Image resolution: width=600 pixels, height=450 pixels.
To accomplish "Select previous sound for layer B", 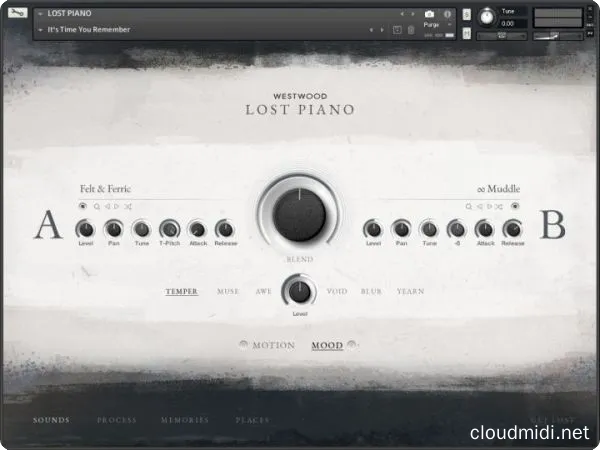I will (x=479, y=207).
